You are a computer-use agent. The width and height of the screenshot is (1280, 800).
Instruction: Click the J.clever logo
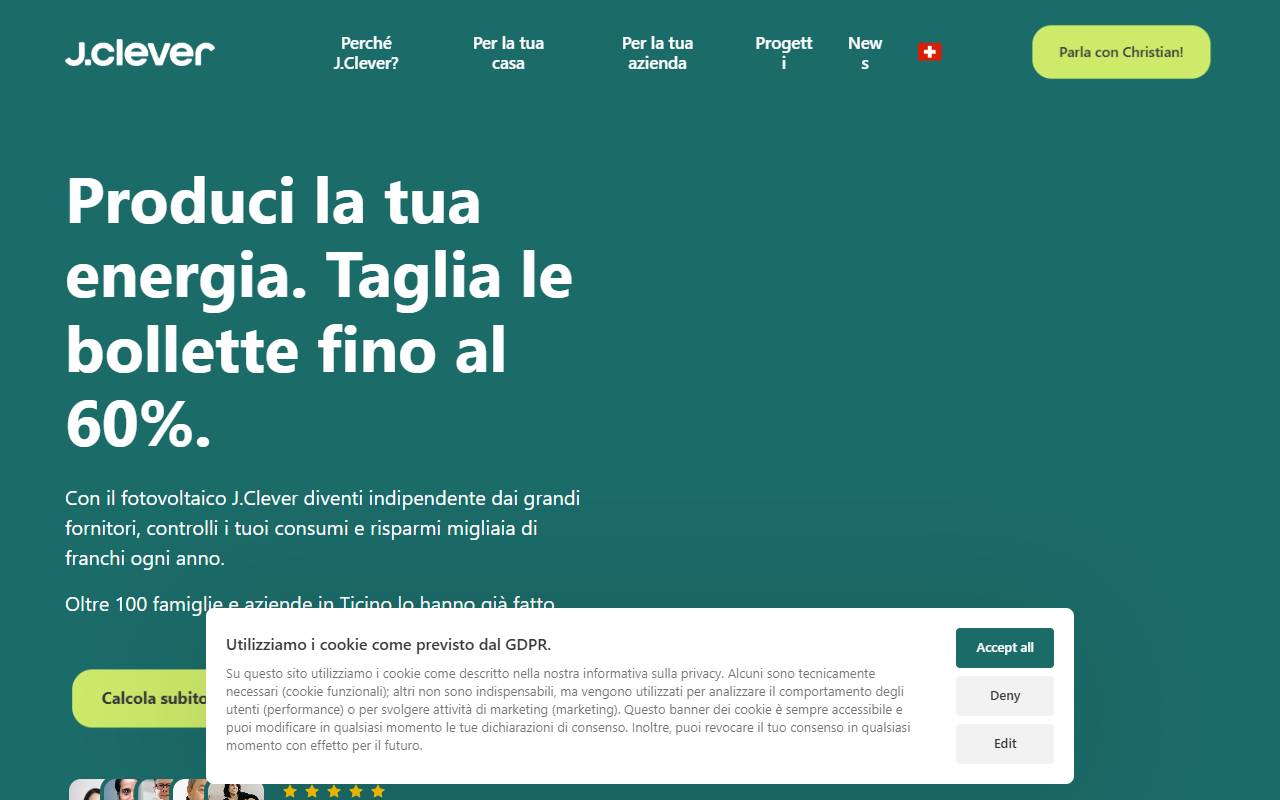(x=140, y=53)
